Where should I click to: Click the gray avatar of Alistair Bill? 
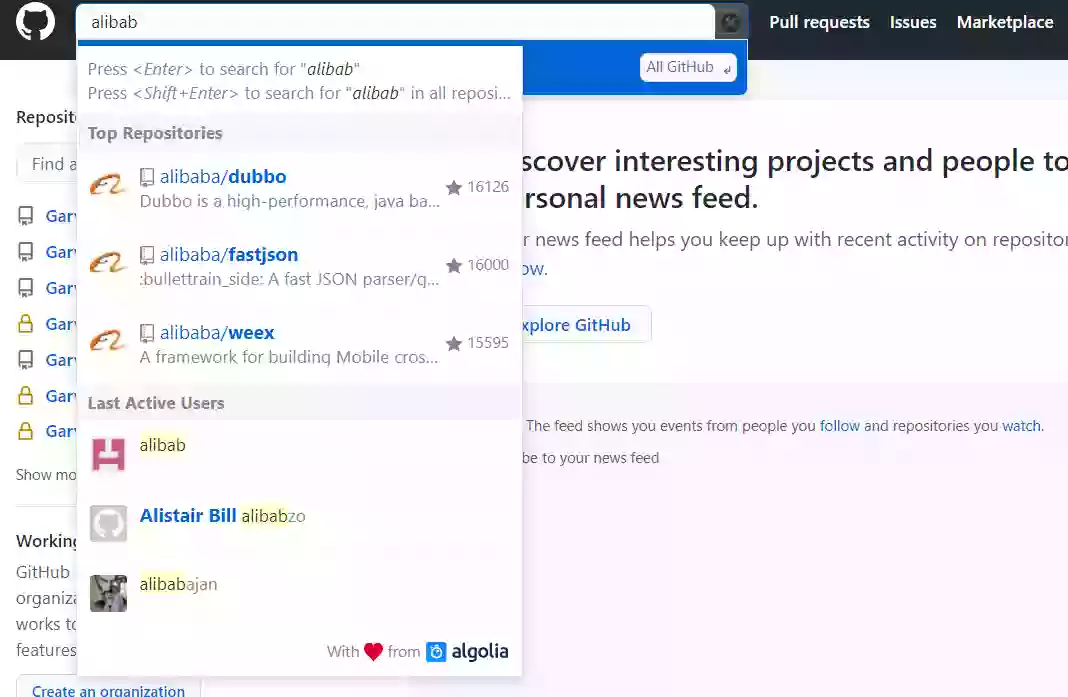[x=108, y=523]
